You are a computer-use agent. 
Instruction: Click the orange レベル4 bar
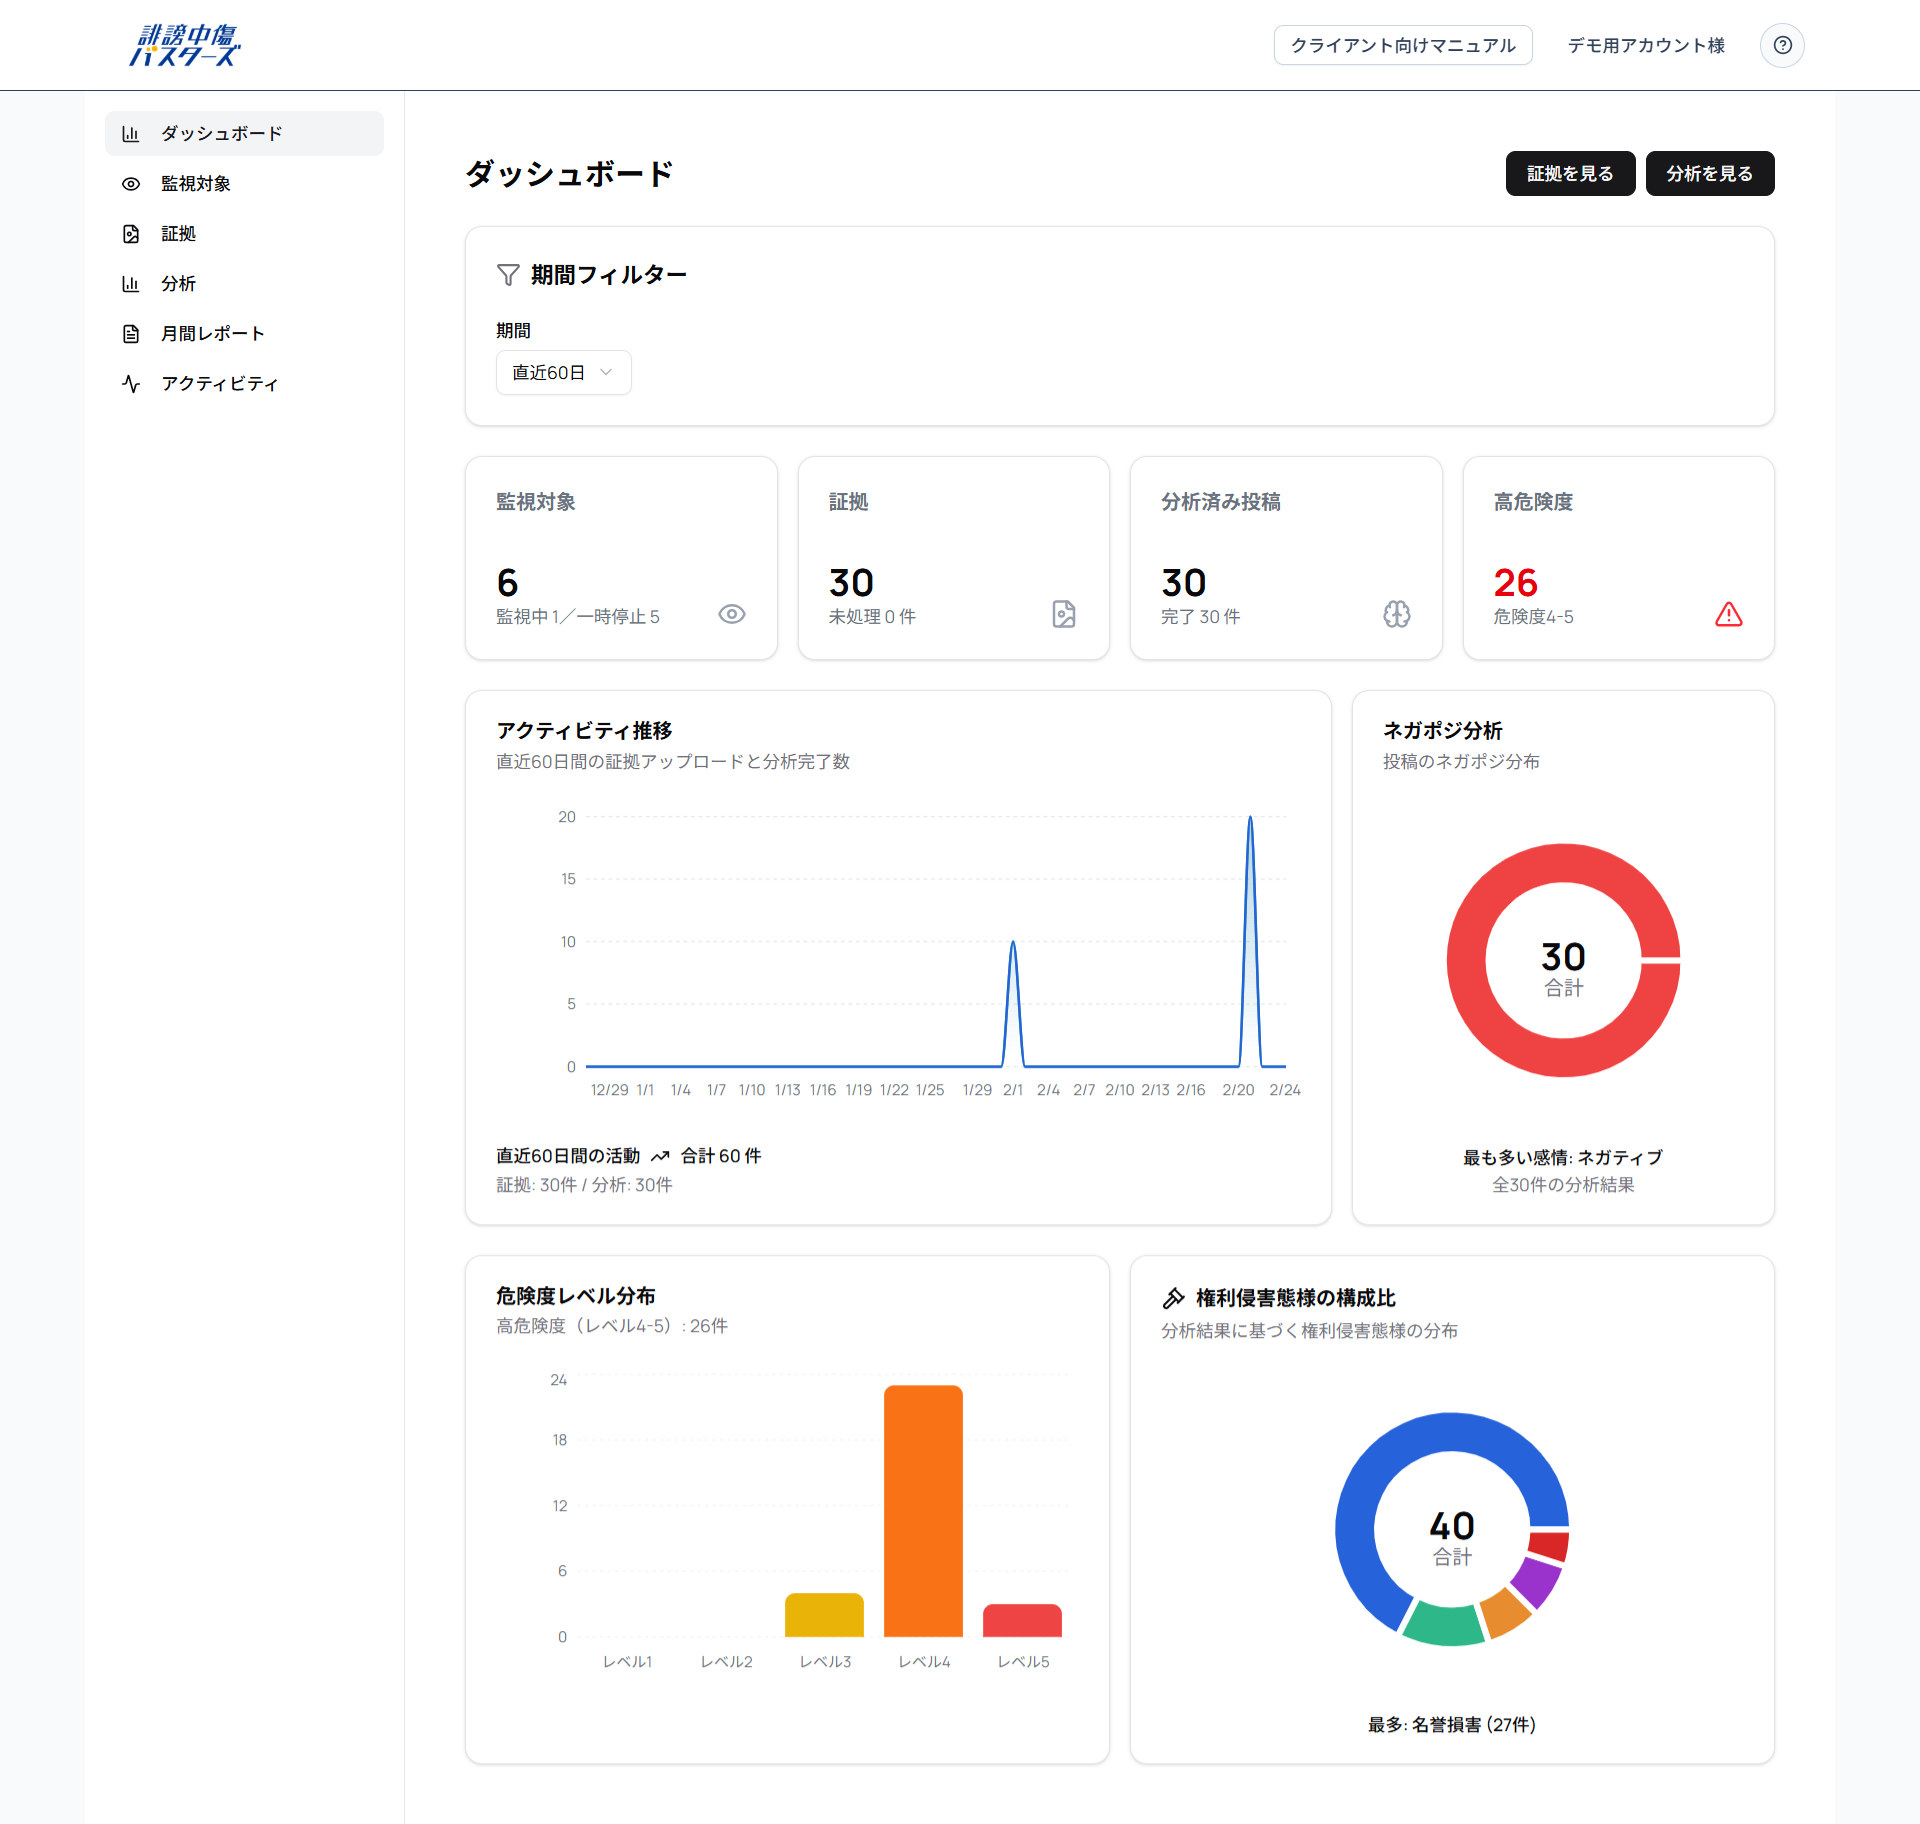pos(923,1510)
